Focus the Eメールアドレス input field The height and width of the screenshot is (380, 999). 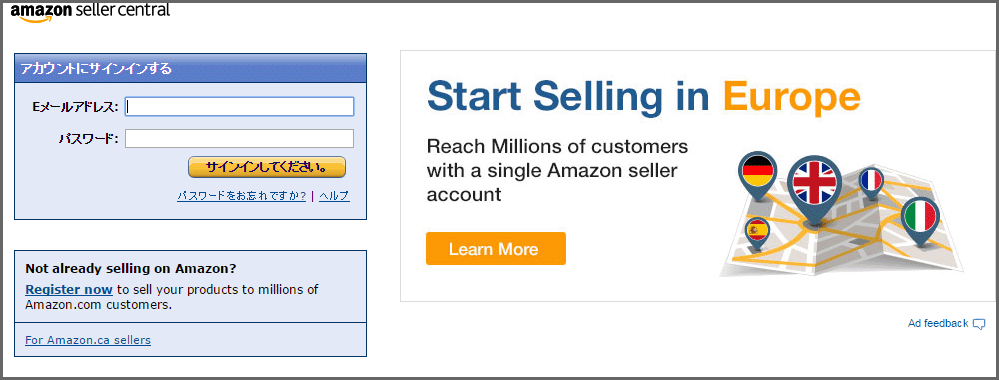(240, 107)
